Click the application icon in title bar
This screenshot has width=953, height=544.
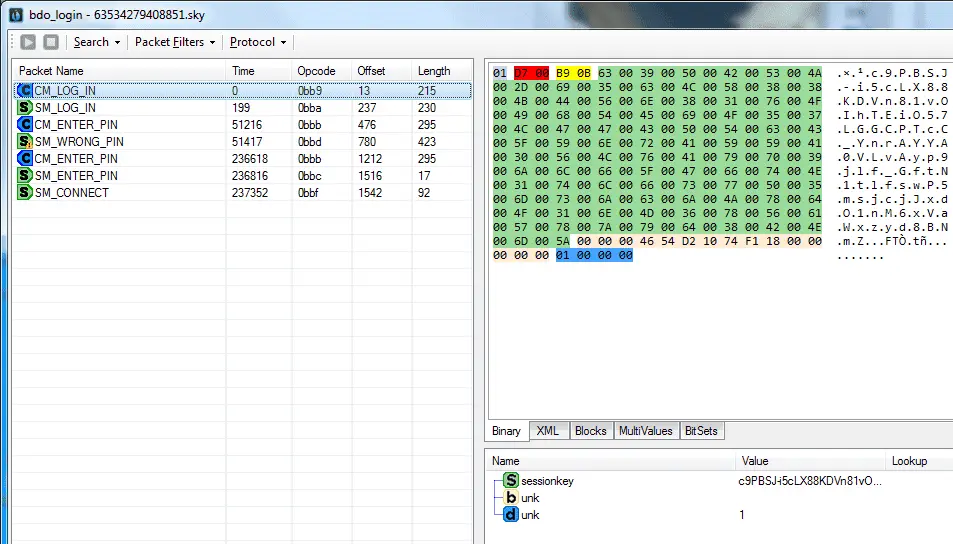click(16, 15)
